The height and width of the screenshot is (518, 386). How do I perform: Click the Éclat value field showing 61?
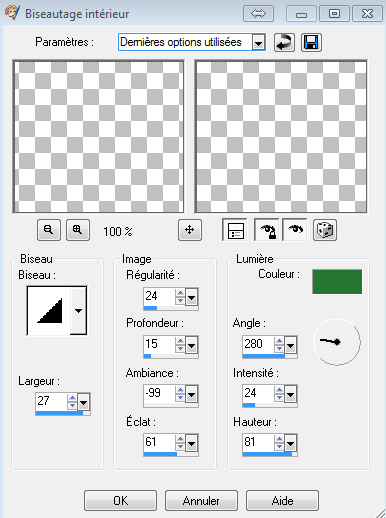click(x=159, y=443)
